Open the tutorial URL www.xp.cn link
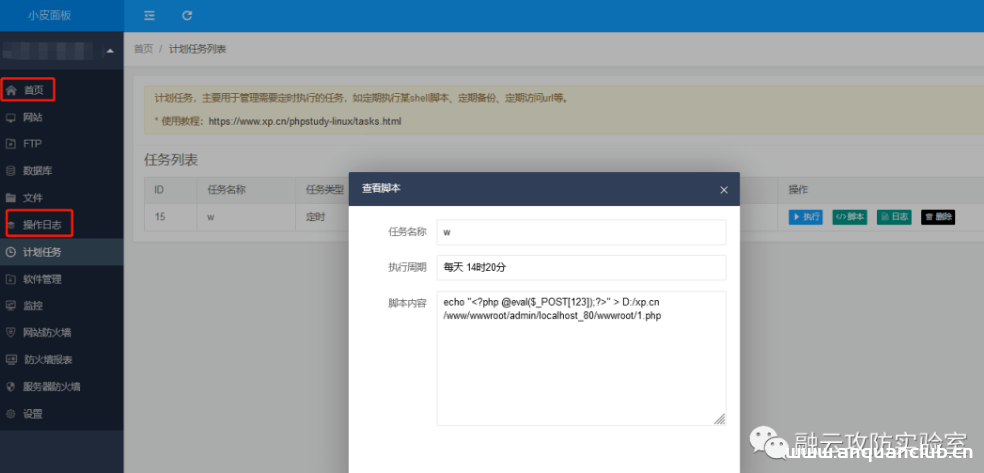The width and height of the screenshot is (984, 473). click(x=305, y=121)
